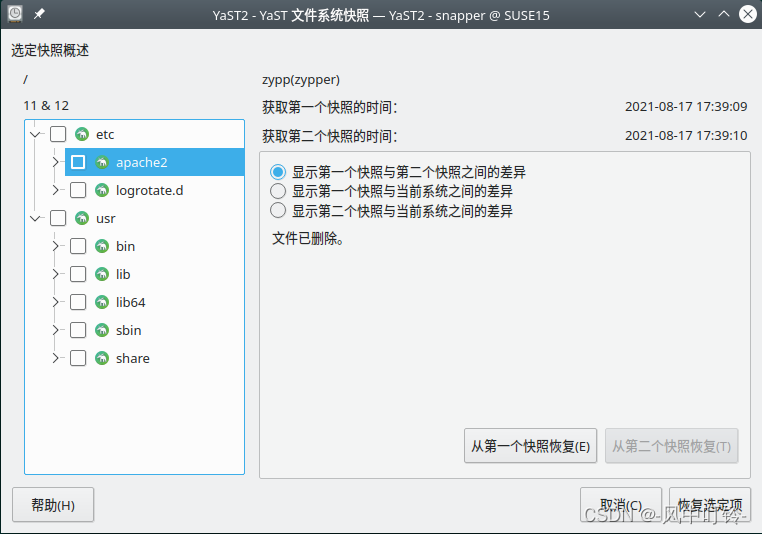Expand the lib tree node
The image size is (762, 534).
[x=55, y=274]
